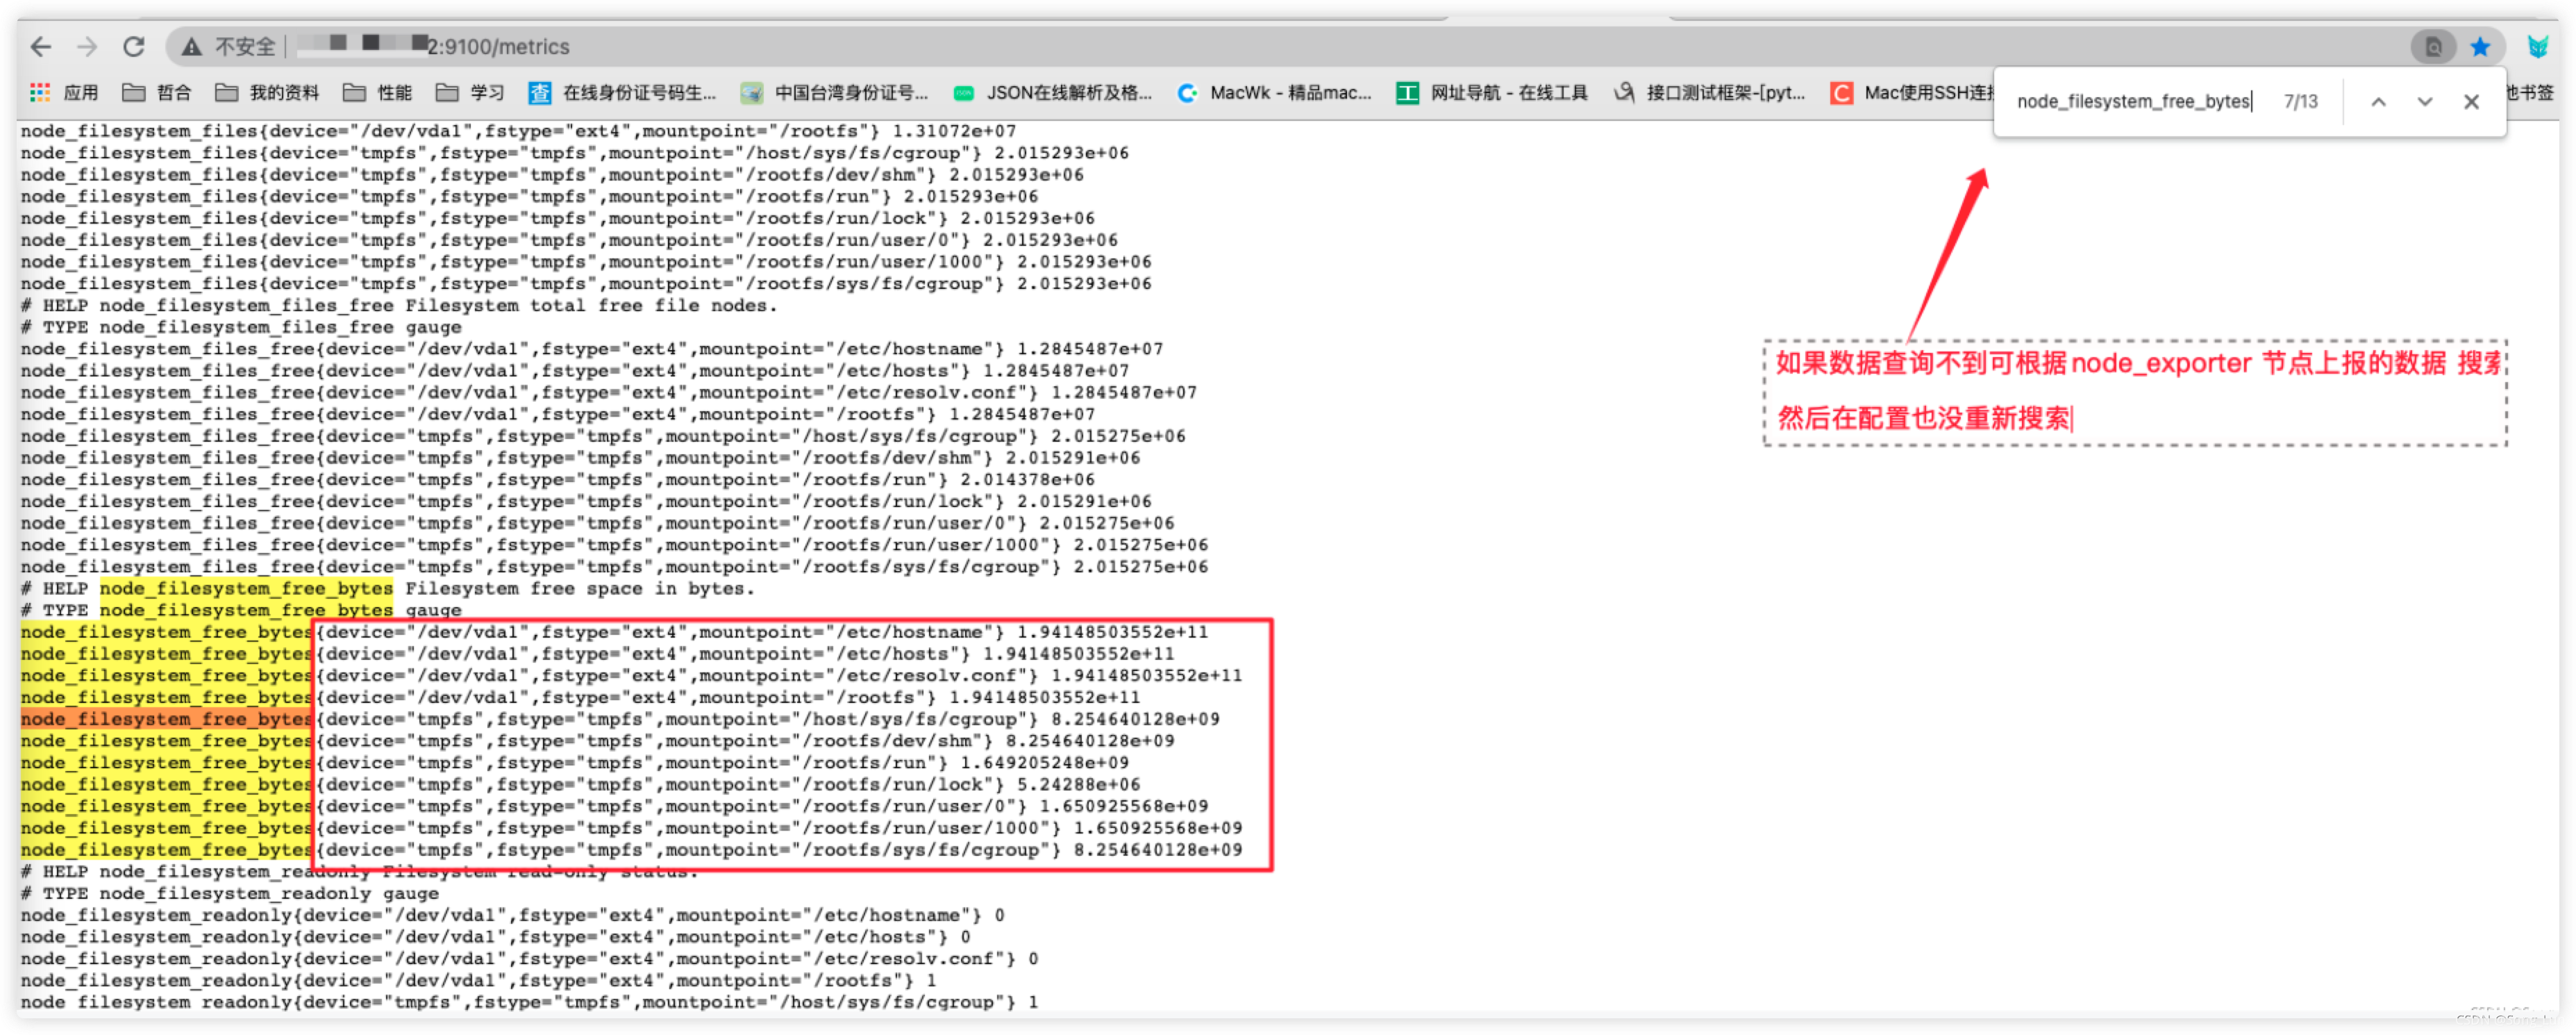Go back with the browser back arrow

[x=41, y=46]
